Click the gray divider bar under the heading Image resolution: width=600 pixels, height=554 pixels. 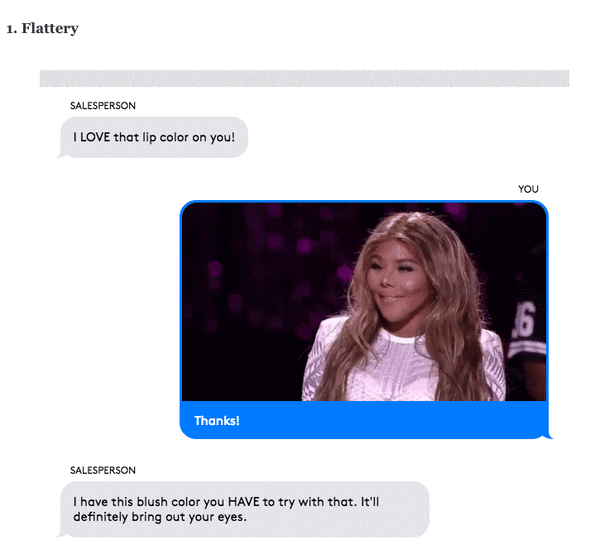coord(304,78)
